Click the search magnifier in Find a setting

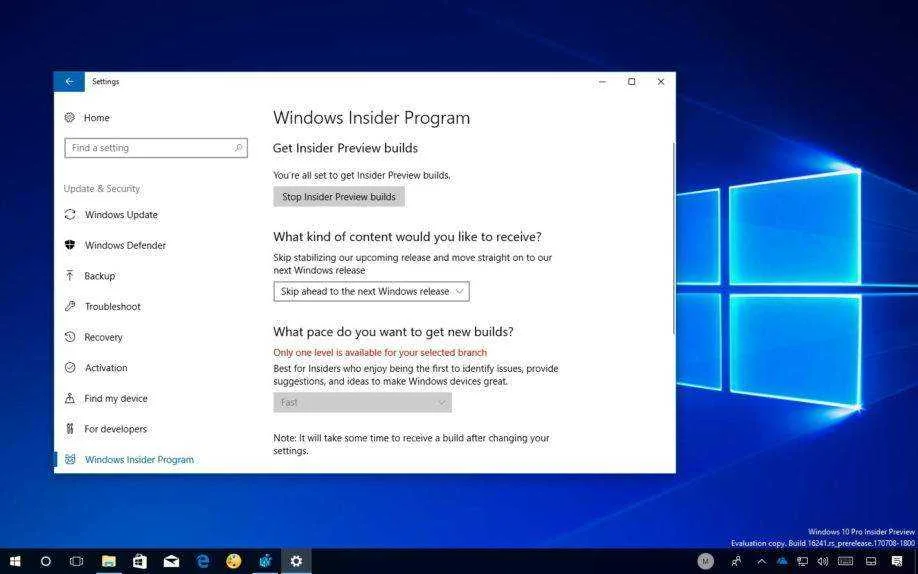(x=238, y=148)
